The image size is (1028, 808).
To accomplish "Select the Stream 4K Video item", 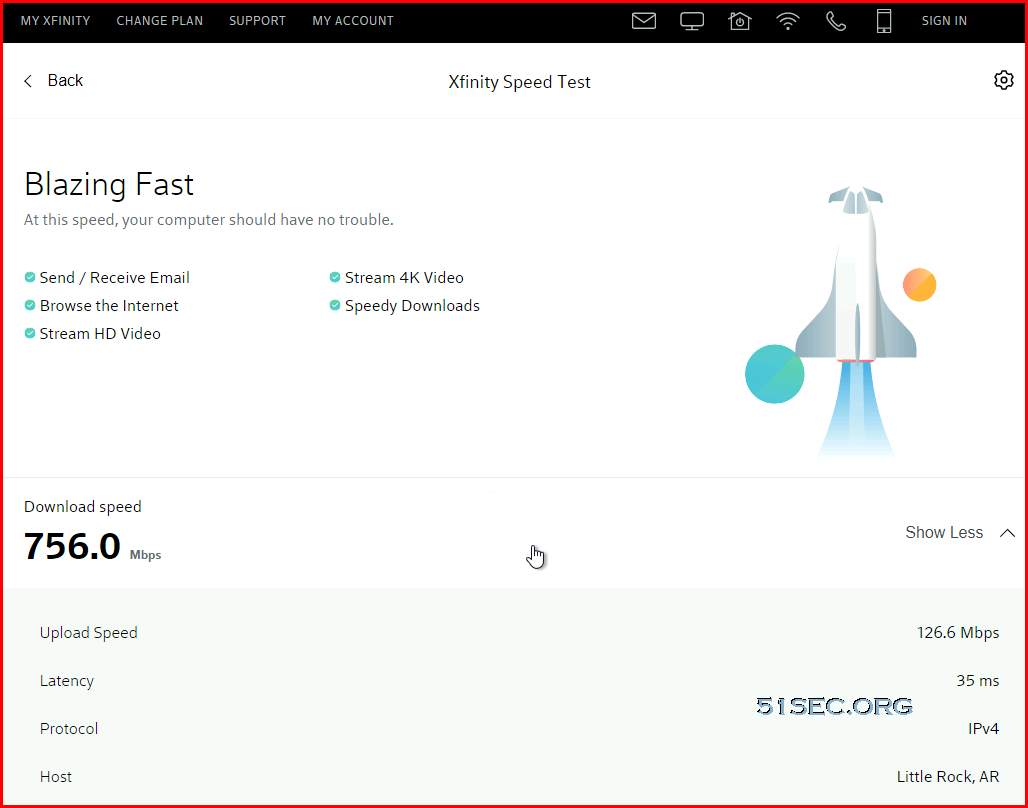I will 404,277.
